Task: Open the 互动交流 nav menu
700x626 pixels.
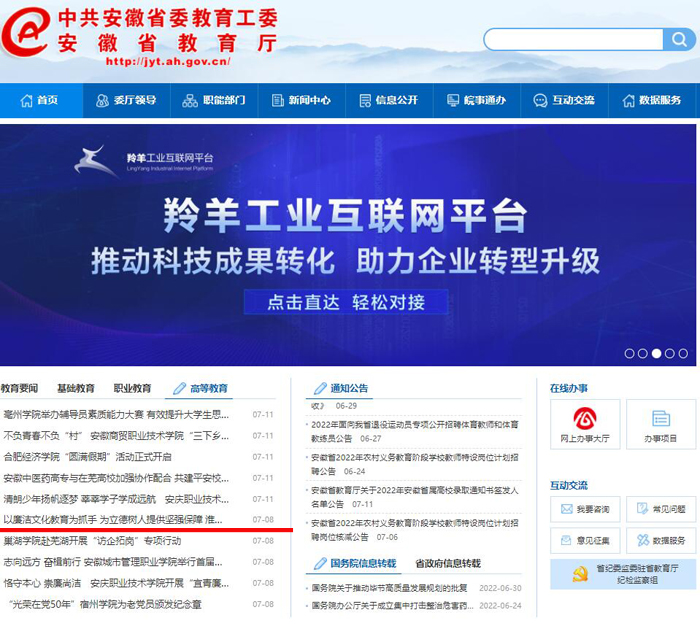Action: click(x=564, y=100)
